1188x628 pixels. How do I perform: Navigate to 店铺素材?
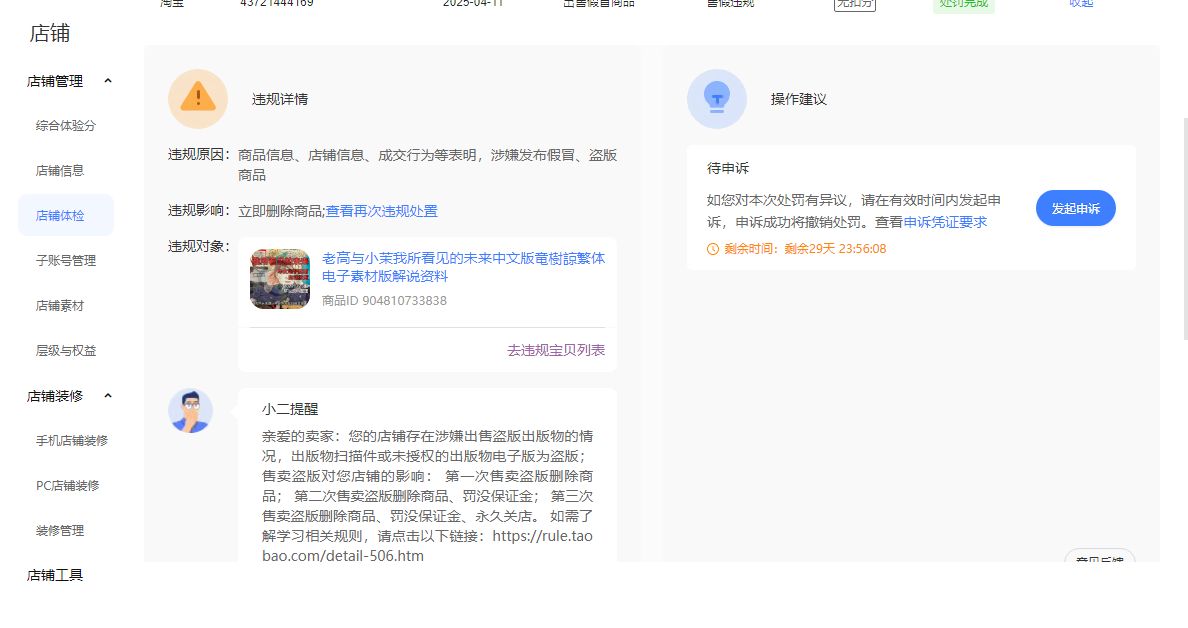(60, 306)
